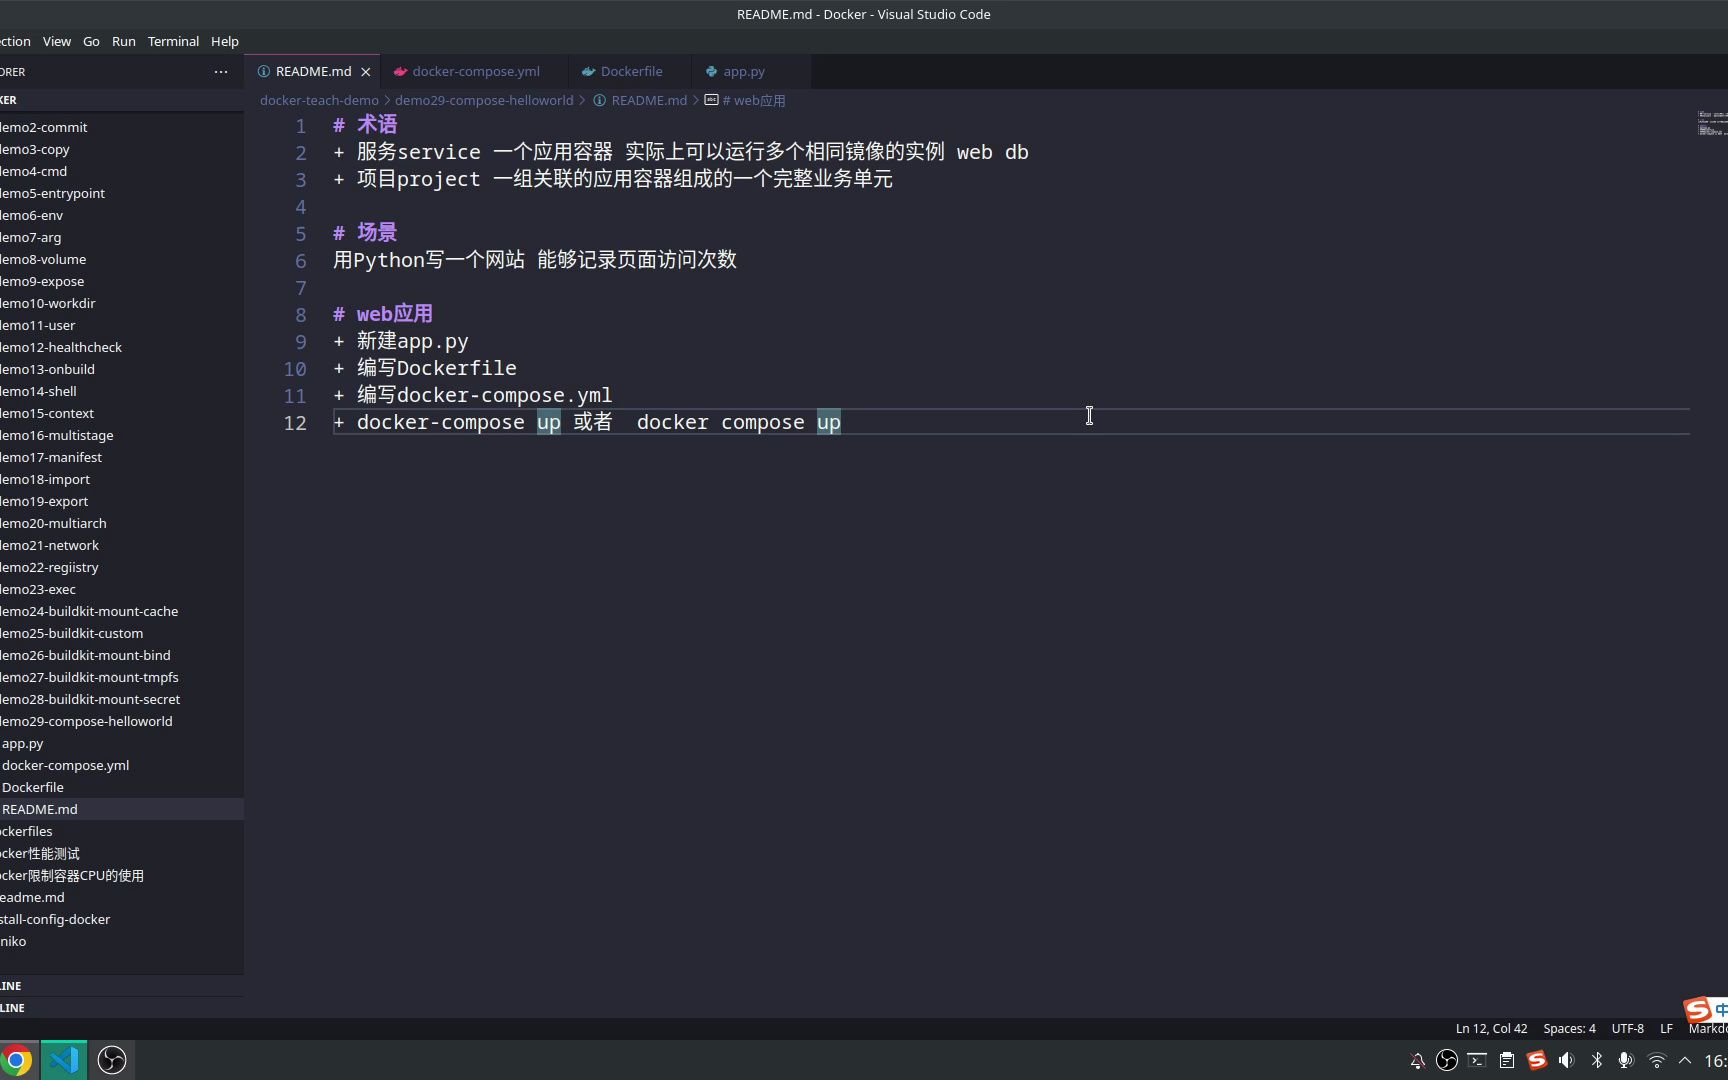
Task: Open the Explorer views and more actions menu
Action: [221, 72]
